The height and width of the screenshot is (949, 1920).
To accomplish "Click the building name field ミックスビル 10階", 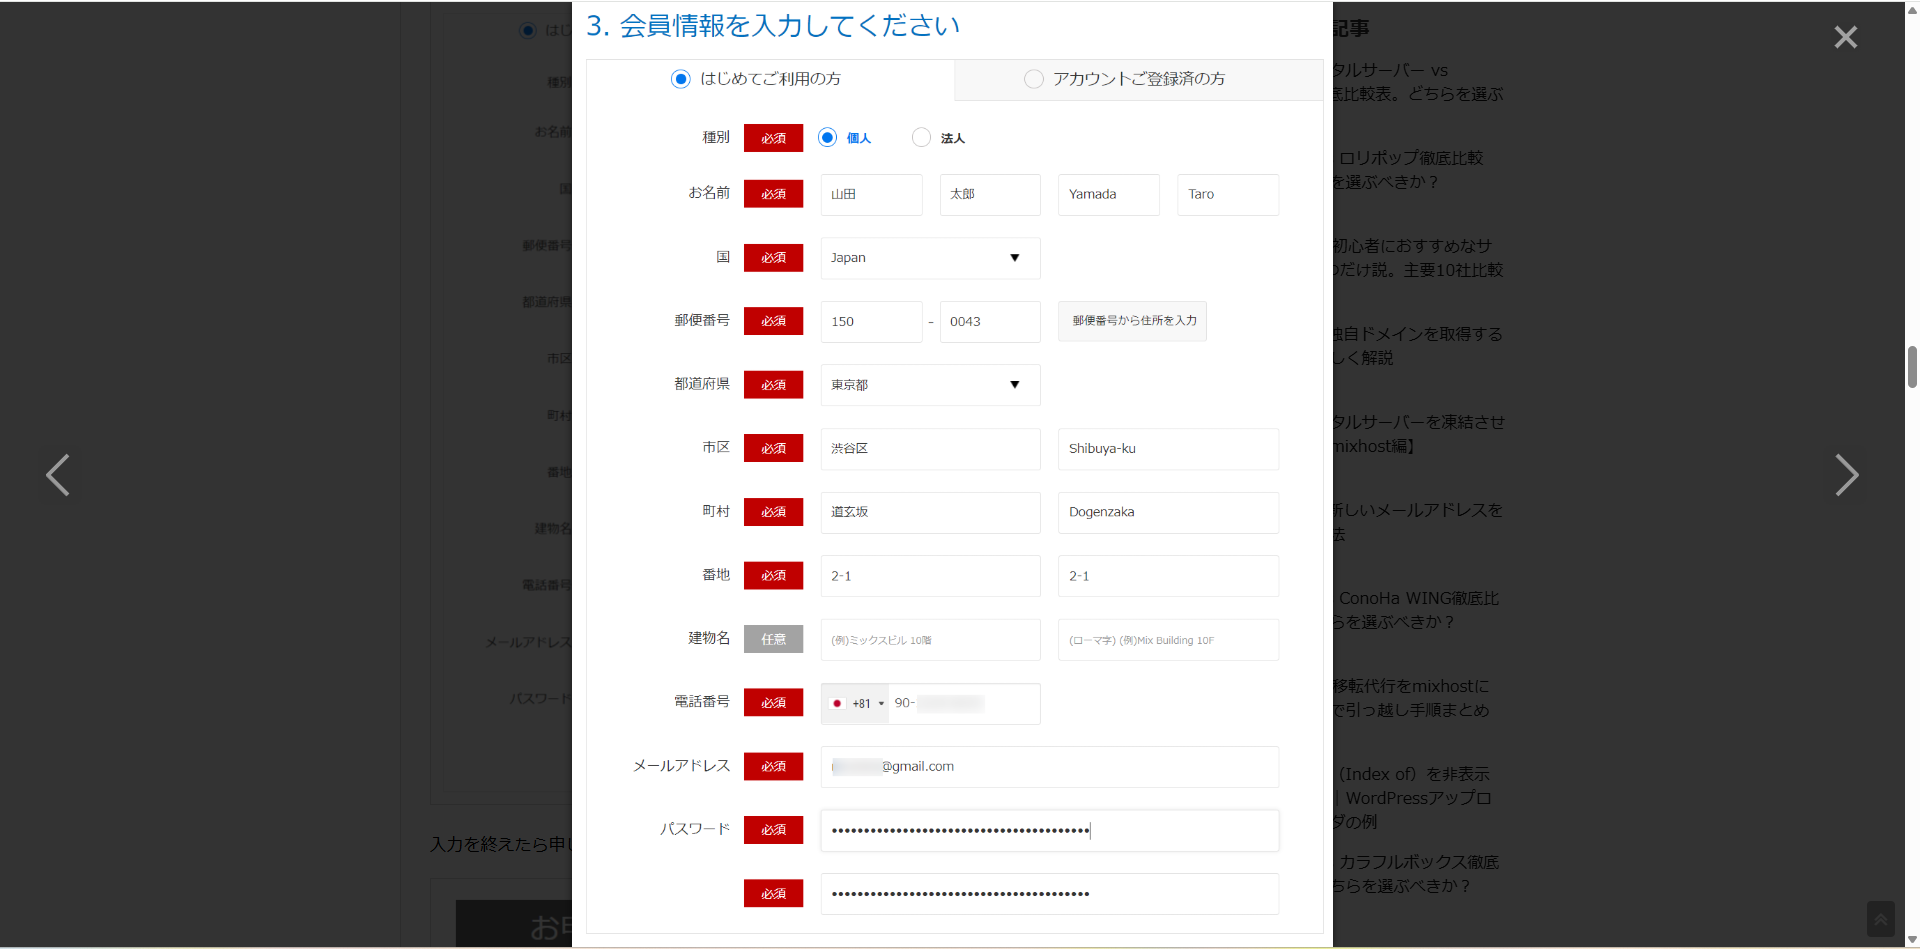I will coord(930,640).
